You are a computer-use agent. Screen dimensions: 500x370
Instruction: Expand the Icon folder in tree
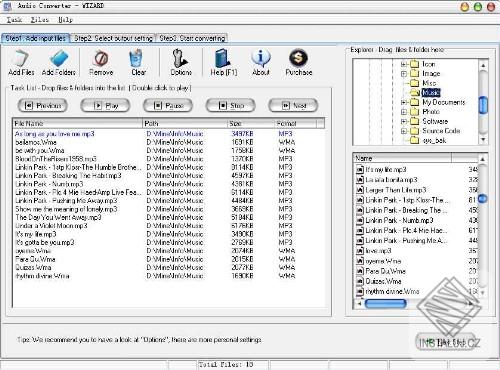point(404,64)
